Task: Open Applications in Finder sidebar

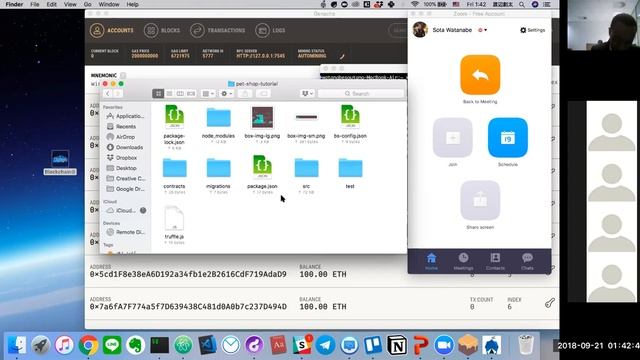Action: pyautogui.click(x=125, y=116)
